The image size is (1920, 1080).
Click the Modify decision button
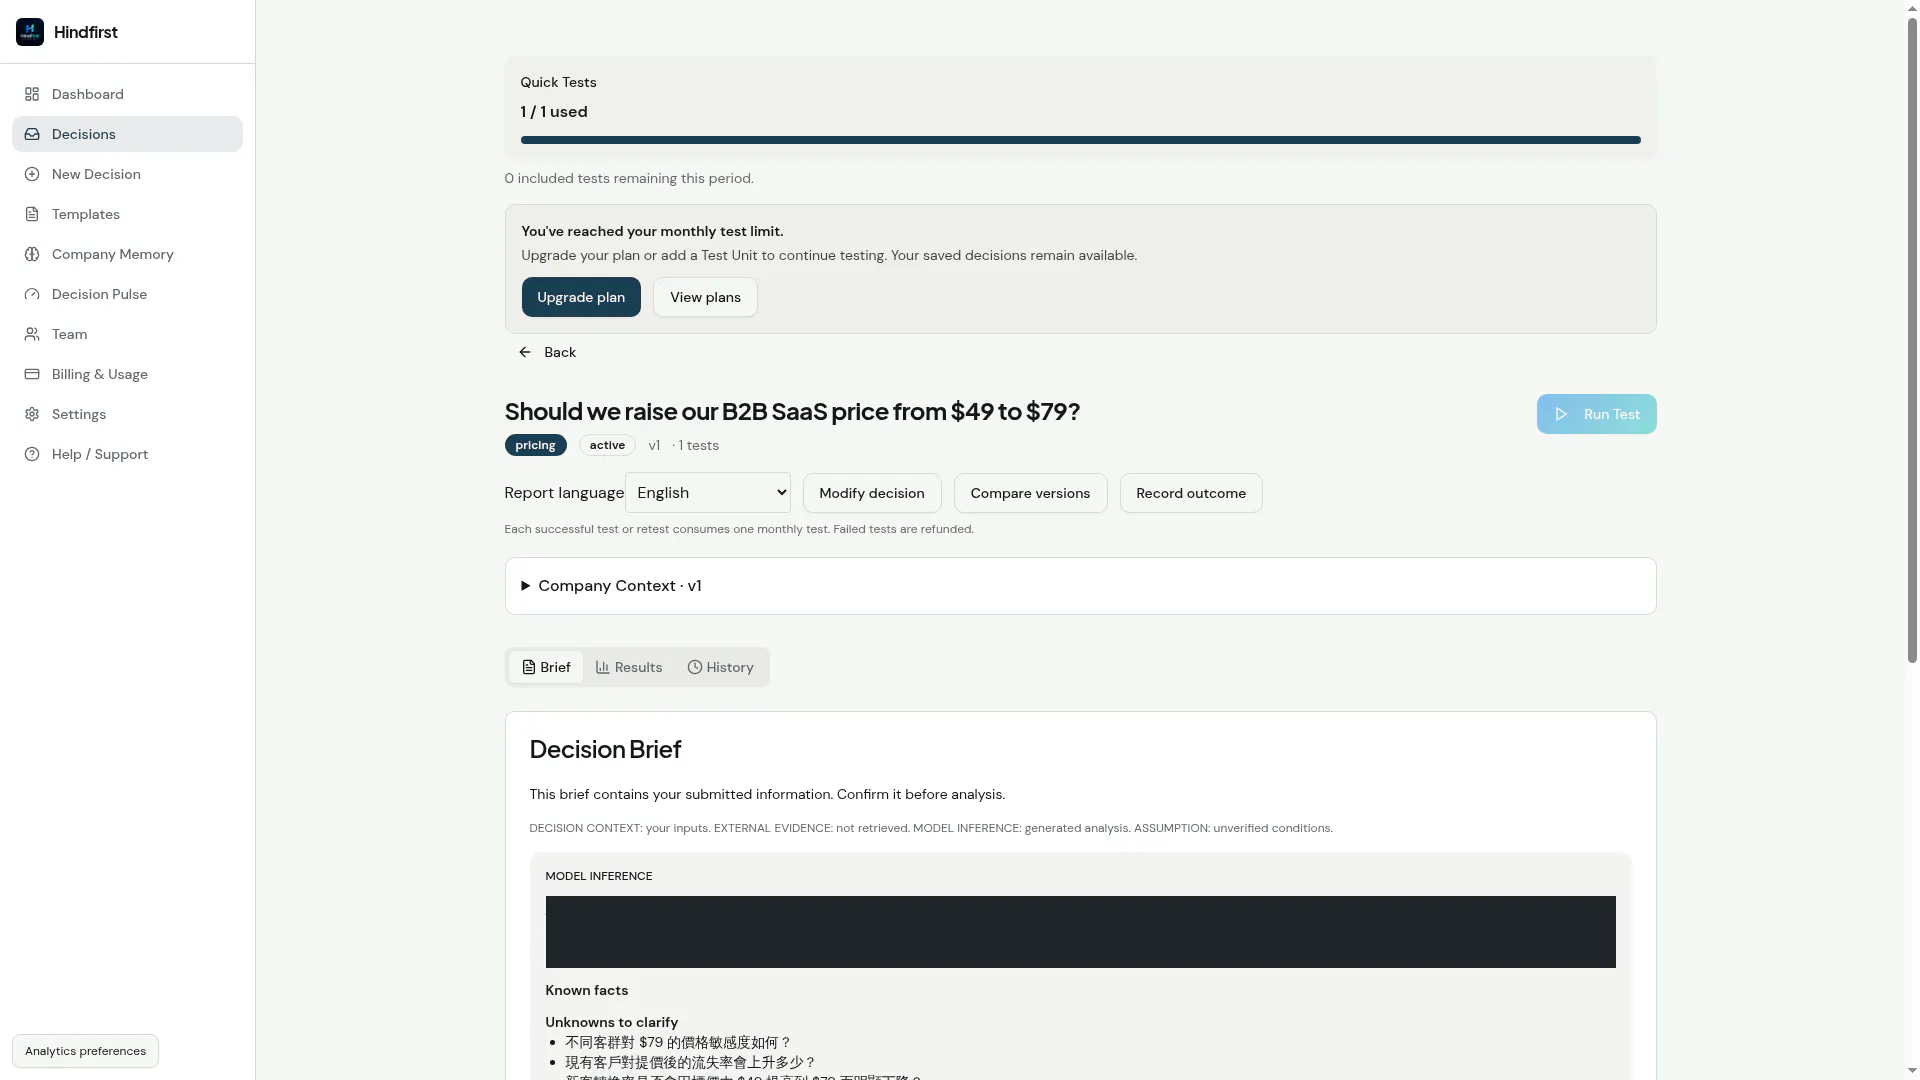point(872,493)
